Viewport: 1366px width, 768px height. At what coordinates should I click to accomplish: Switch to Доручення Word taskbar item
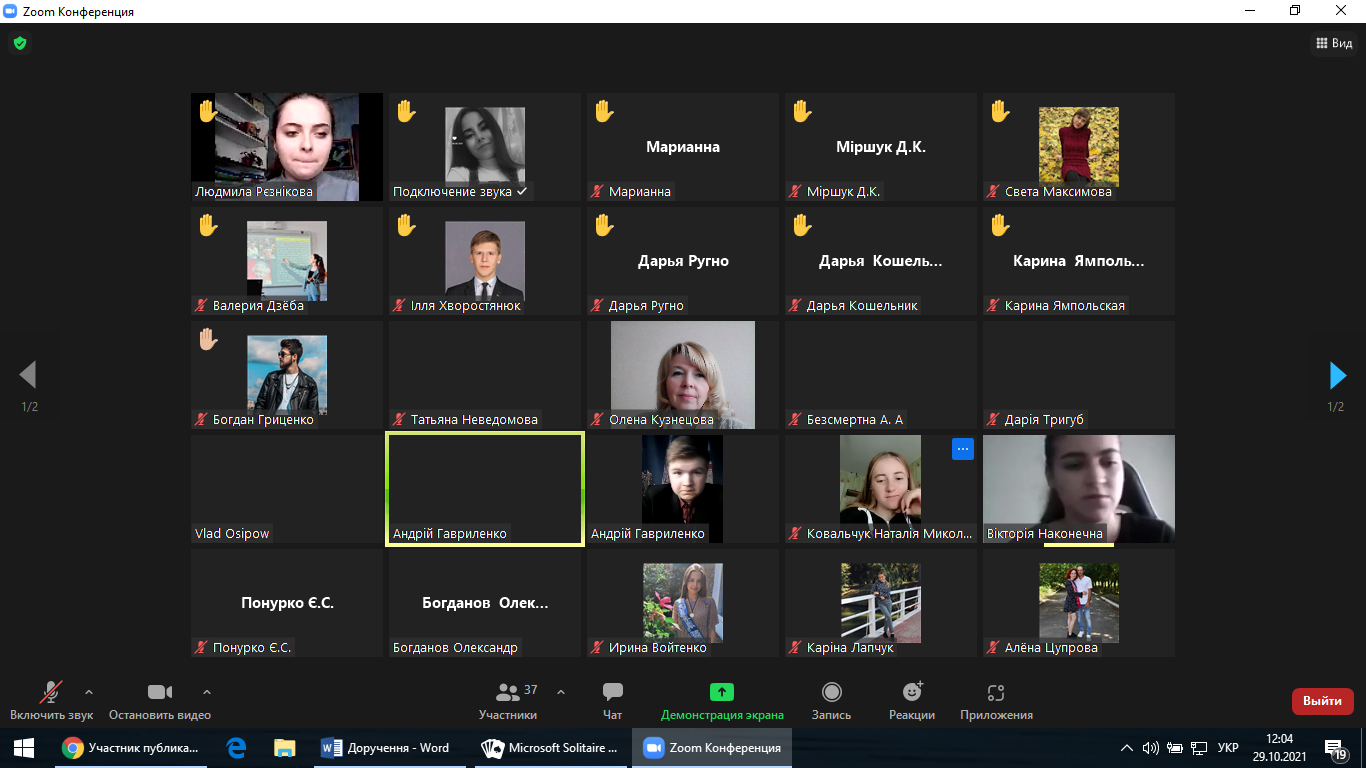[x=387, y=748]
